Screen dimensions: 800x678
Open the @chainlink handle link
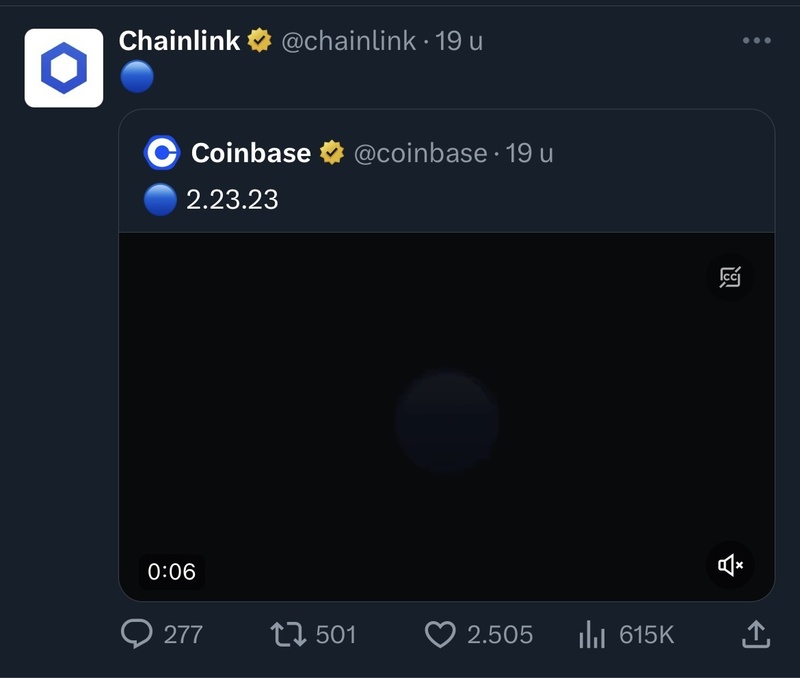pos(348,42)
